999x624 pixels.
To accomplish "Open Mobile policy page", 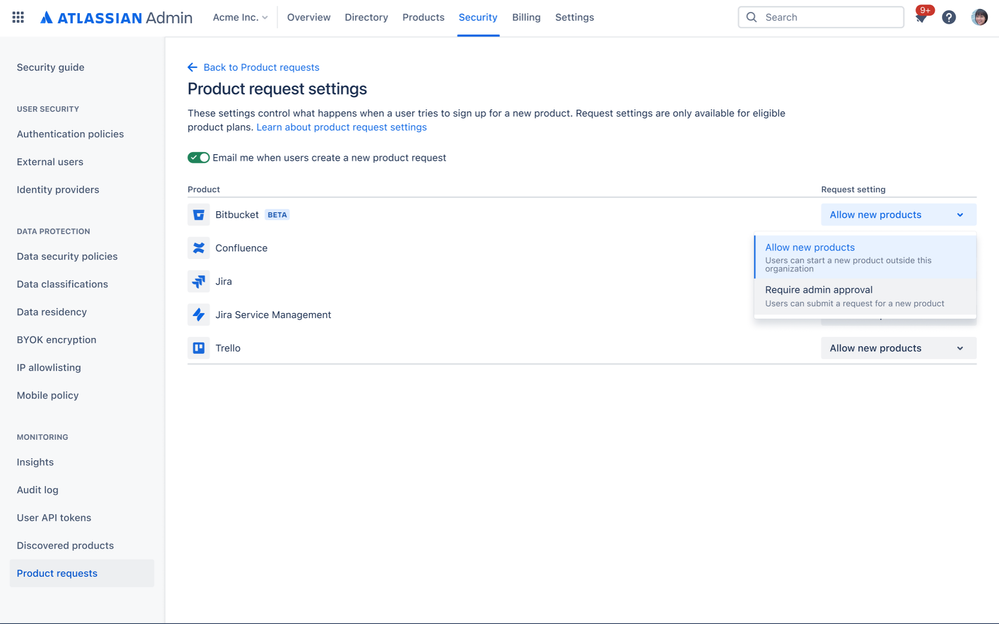I will [x=48, y=395].
